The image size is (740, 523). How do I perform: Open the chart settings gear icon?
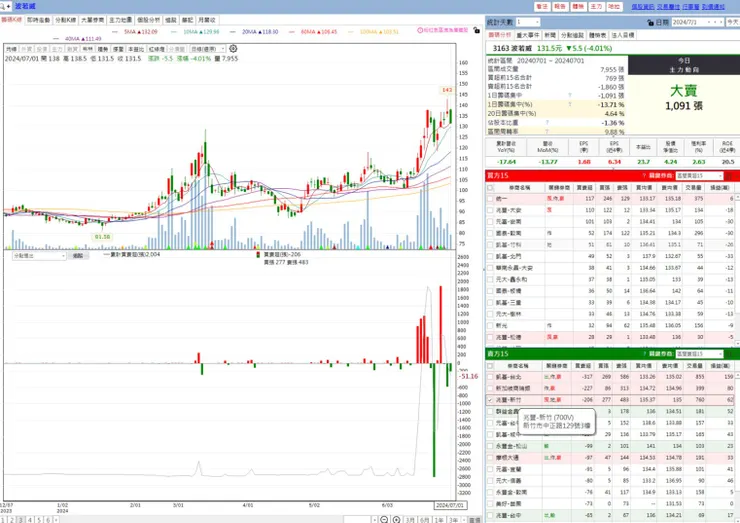[233, 49]
